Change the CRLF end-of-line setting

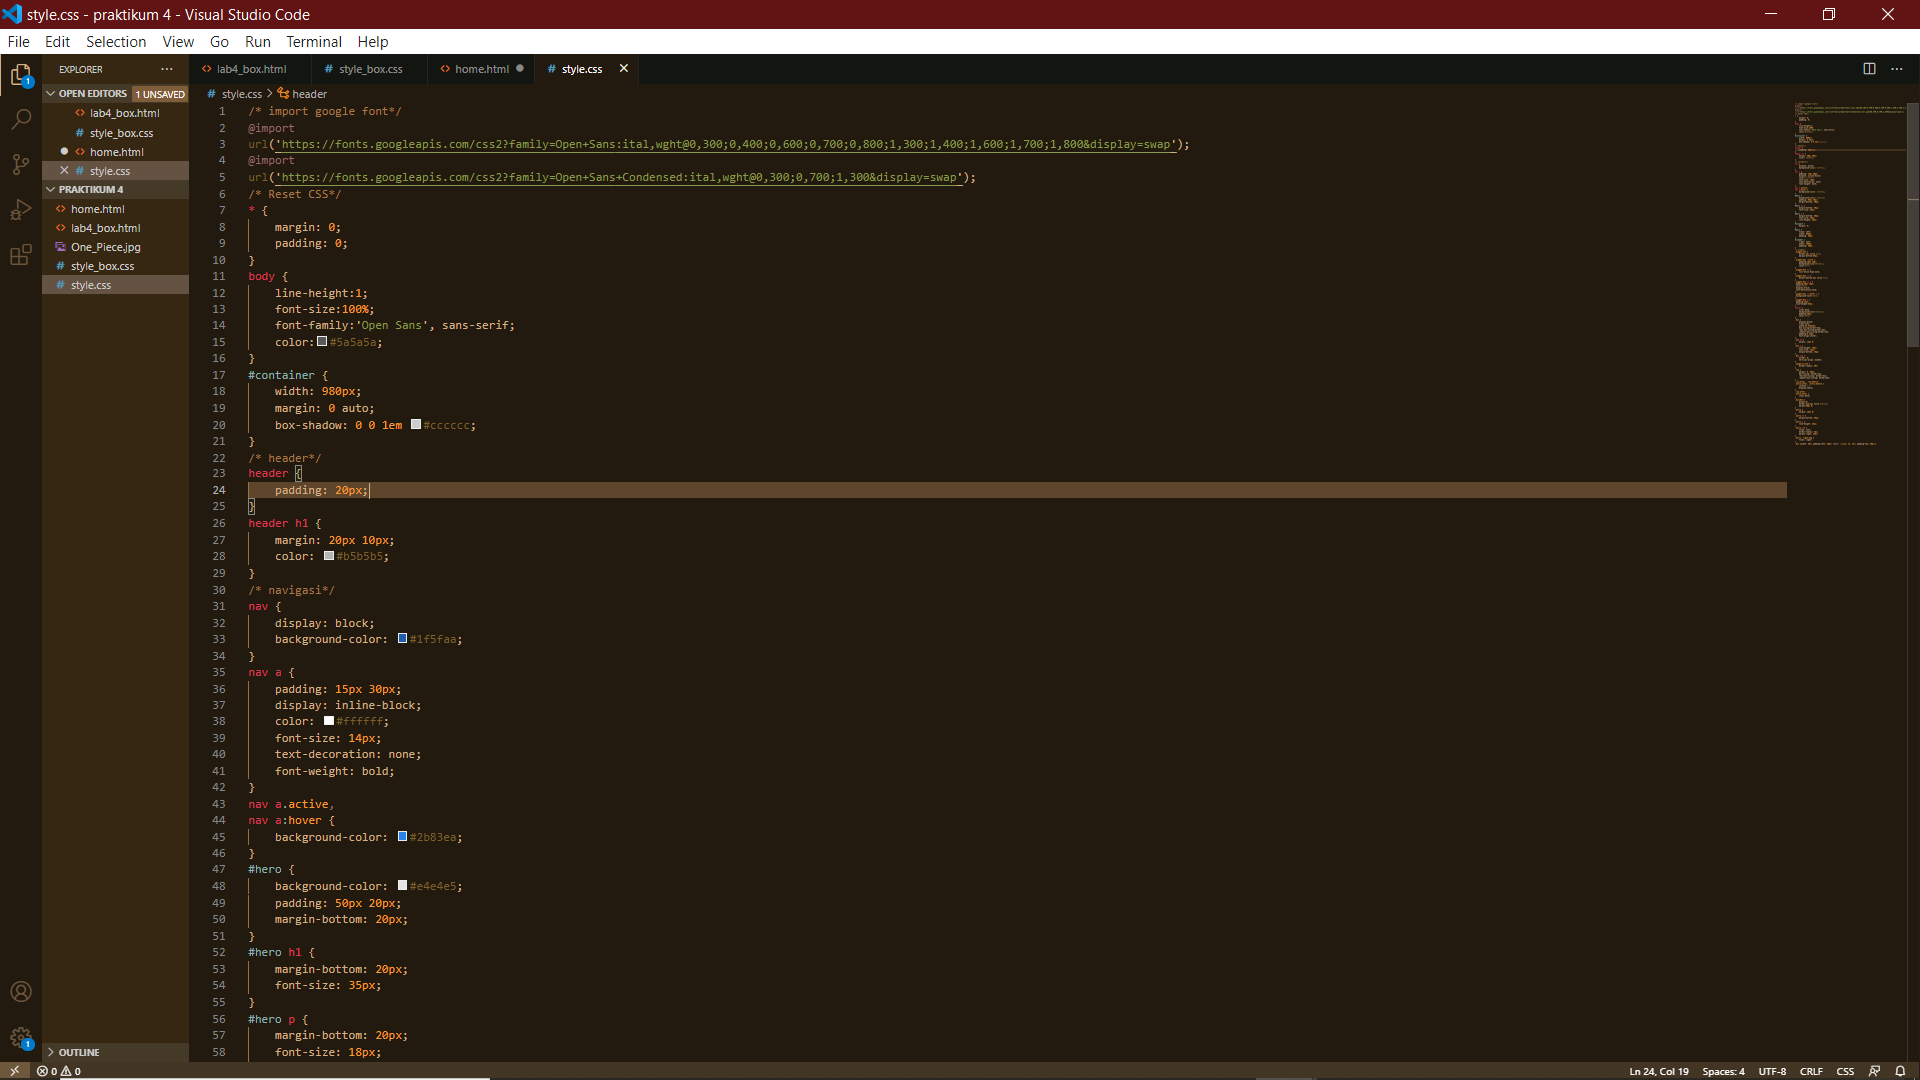1811,1071
